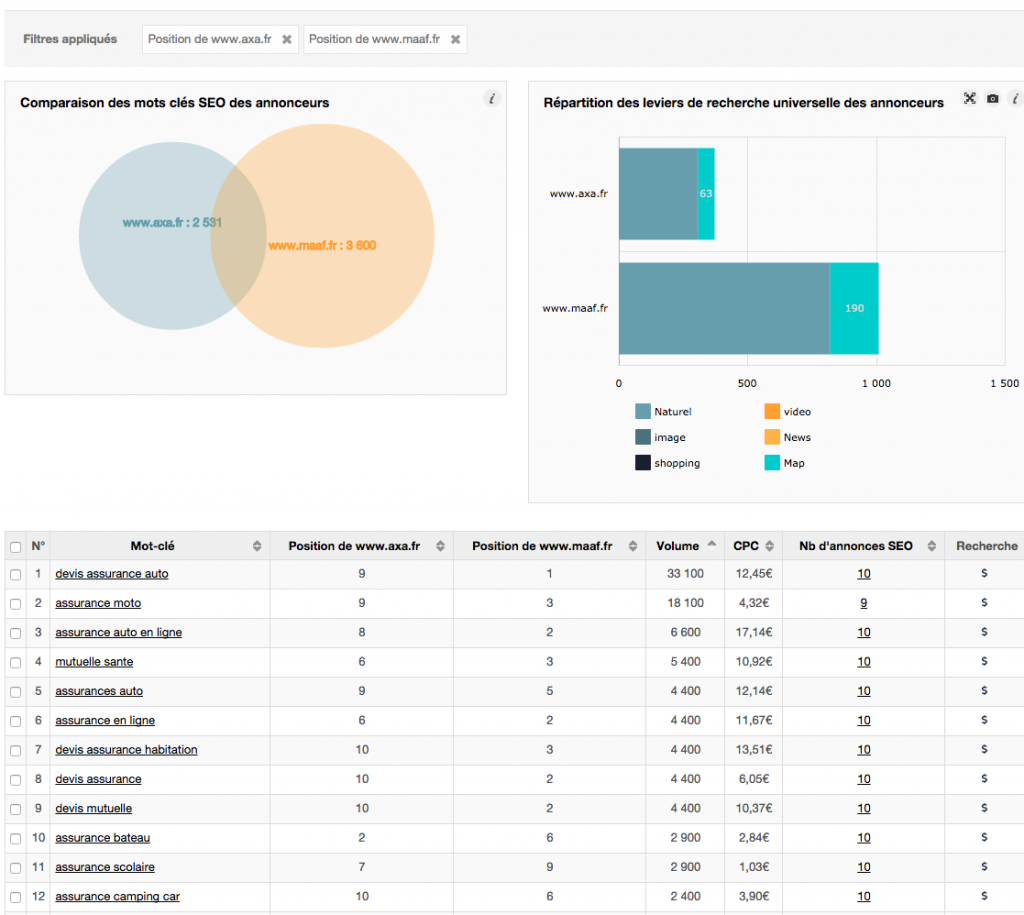This screenshot has height=915, width=1024.
Task: Click the 33 100 volume cell
Action: [x=685, y=573]
